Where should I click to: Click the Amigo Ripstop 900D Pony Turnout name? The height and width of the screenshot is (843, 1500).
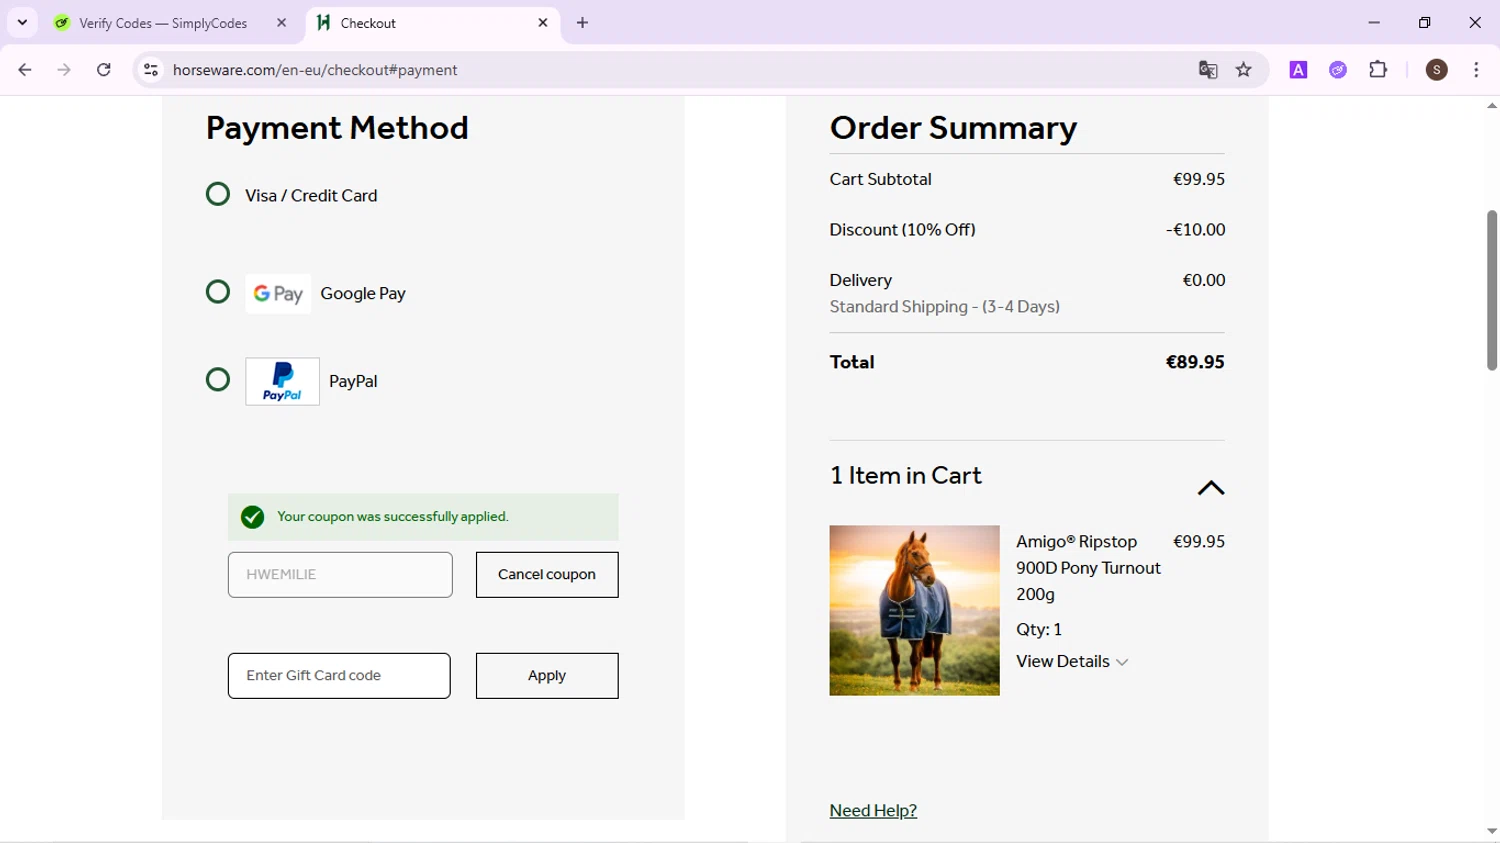pos(1088,568)
